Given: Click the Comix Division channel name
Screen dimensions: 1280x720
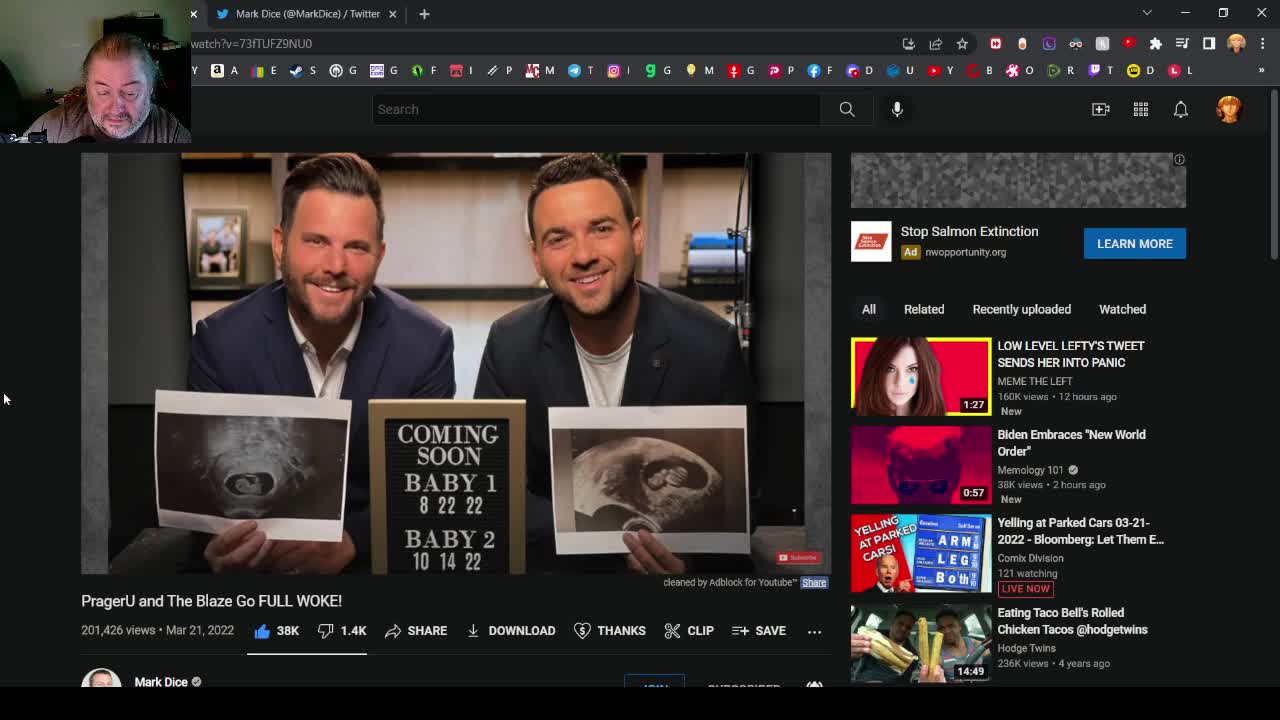Looking at the screenshot, I should 1030,558.
